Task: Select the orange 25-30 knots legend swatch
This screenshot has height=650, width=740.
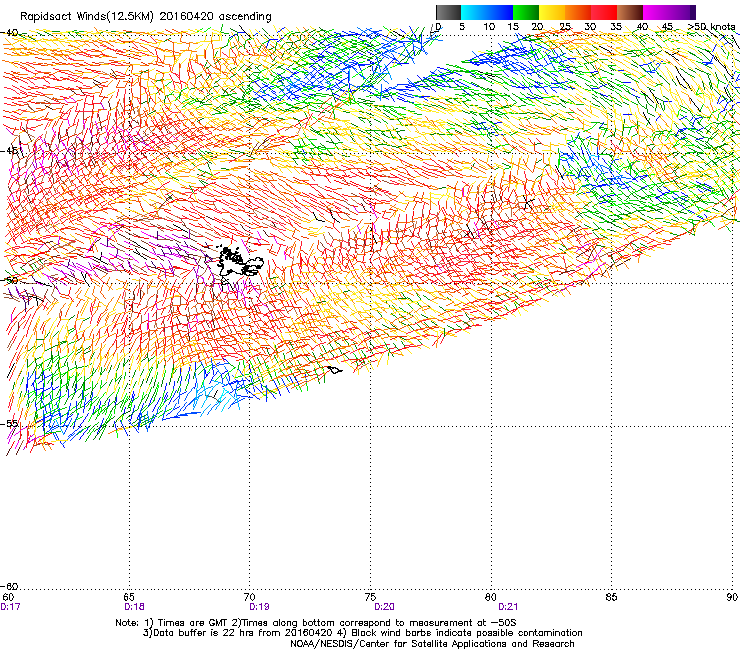Action: pos(578,12)
